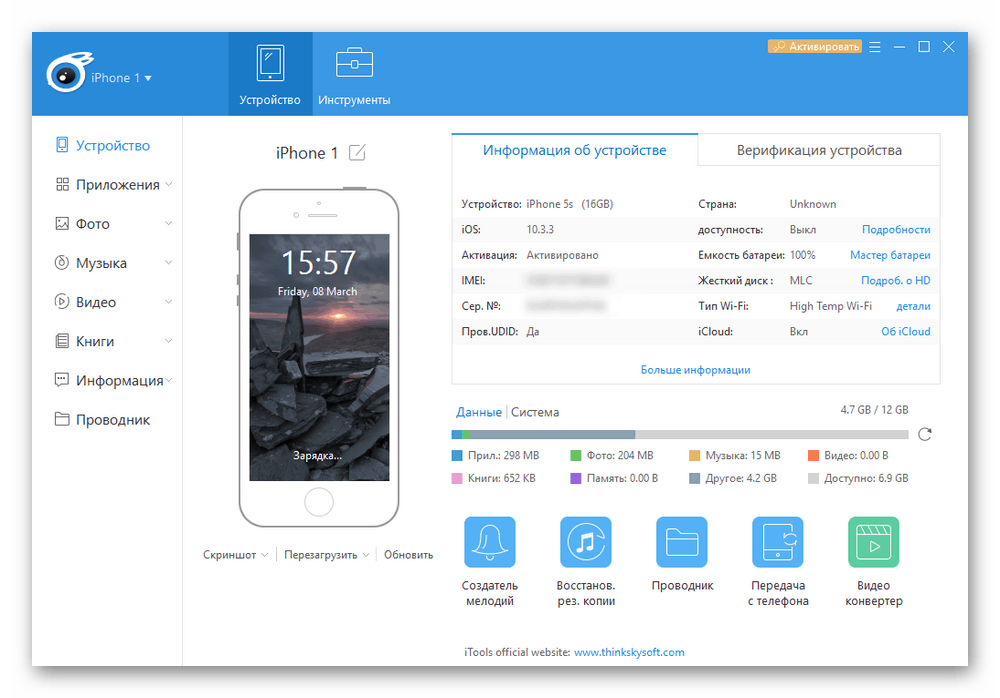Open the Мастер батареи link

pos(890,255)
